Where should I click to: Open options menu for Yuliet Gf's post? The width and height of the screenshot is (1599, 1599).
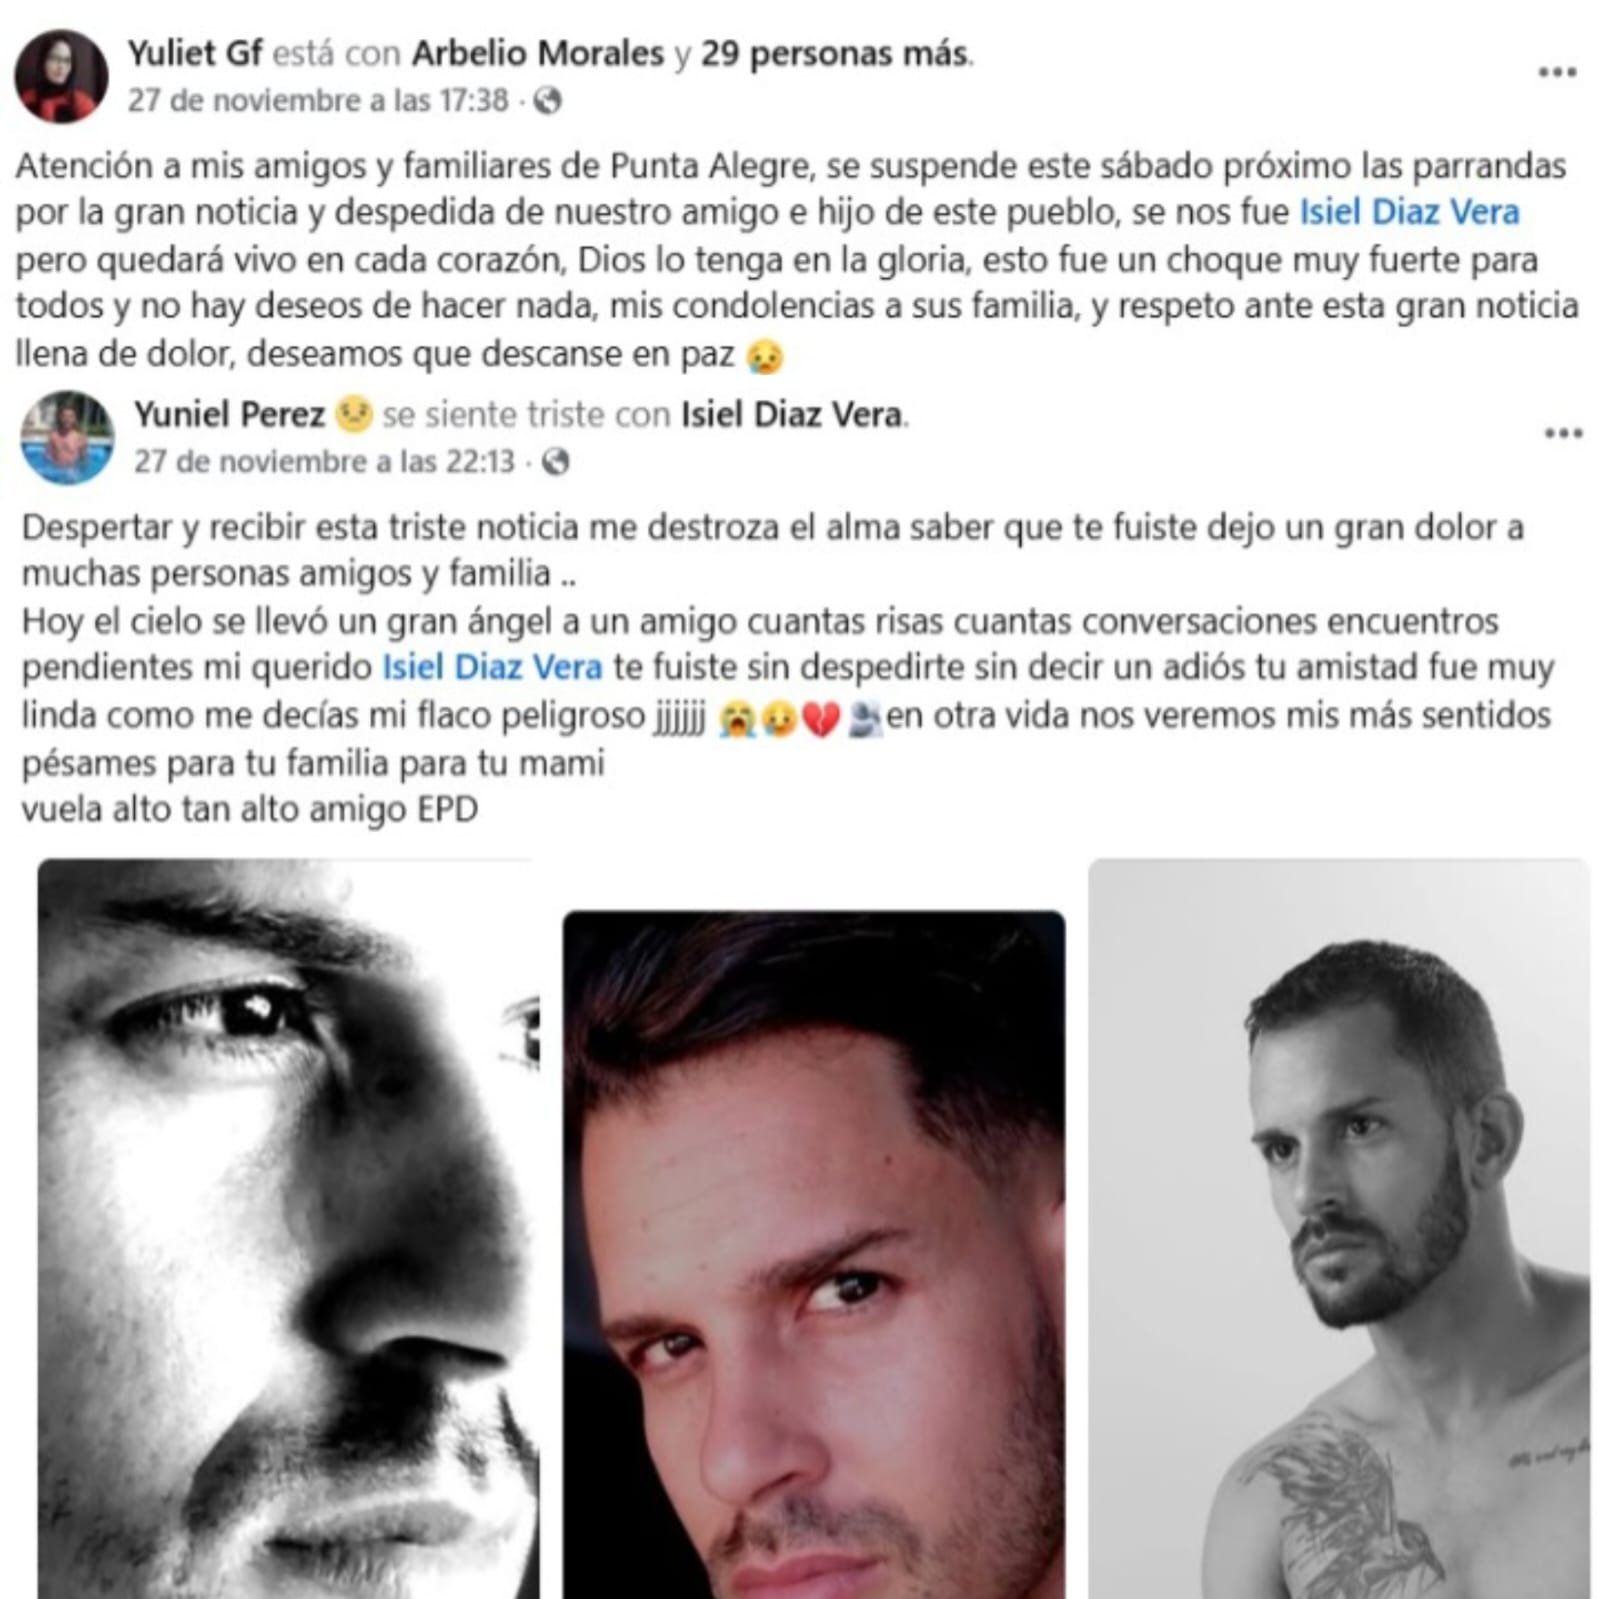(1557, 72)
